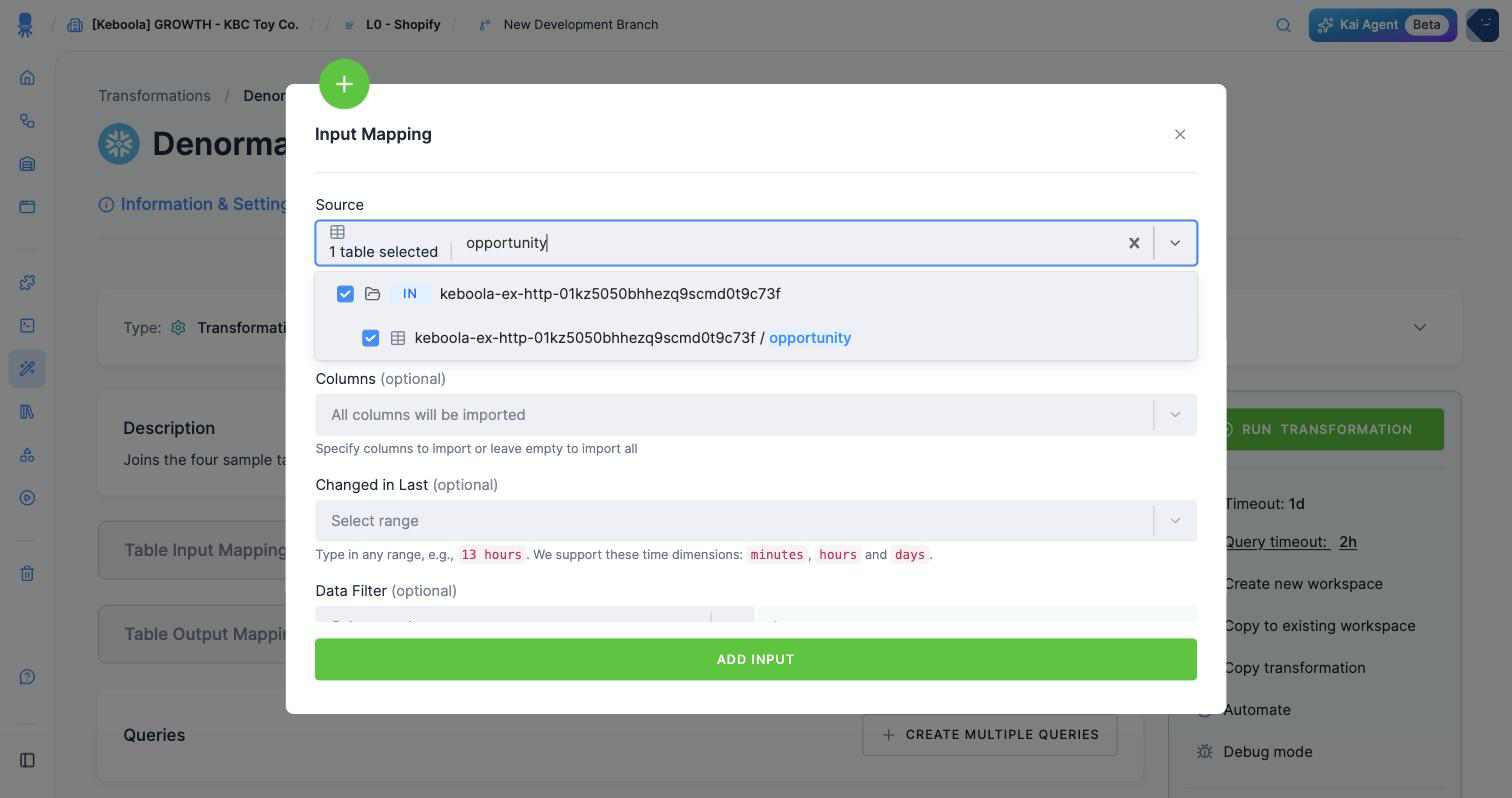The height and width of the screenshot is (798, 1512).
Task: Open L0 - Shopify project breadcrumb
Action: 403,25
